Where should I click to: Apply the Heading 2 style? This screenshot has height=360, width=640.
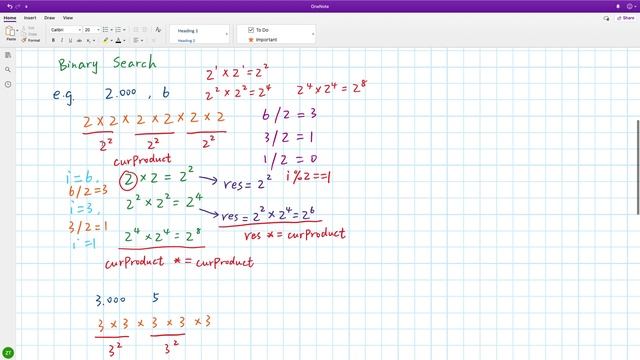pyautogui.click(x=186, y=40)
